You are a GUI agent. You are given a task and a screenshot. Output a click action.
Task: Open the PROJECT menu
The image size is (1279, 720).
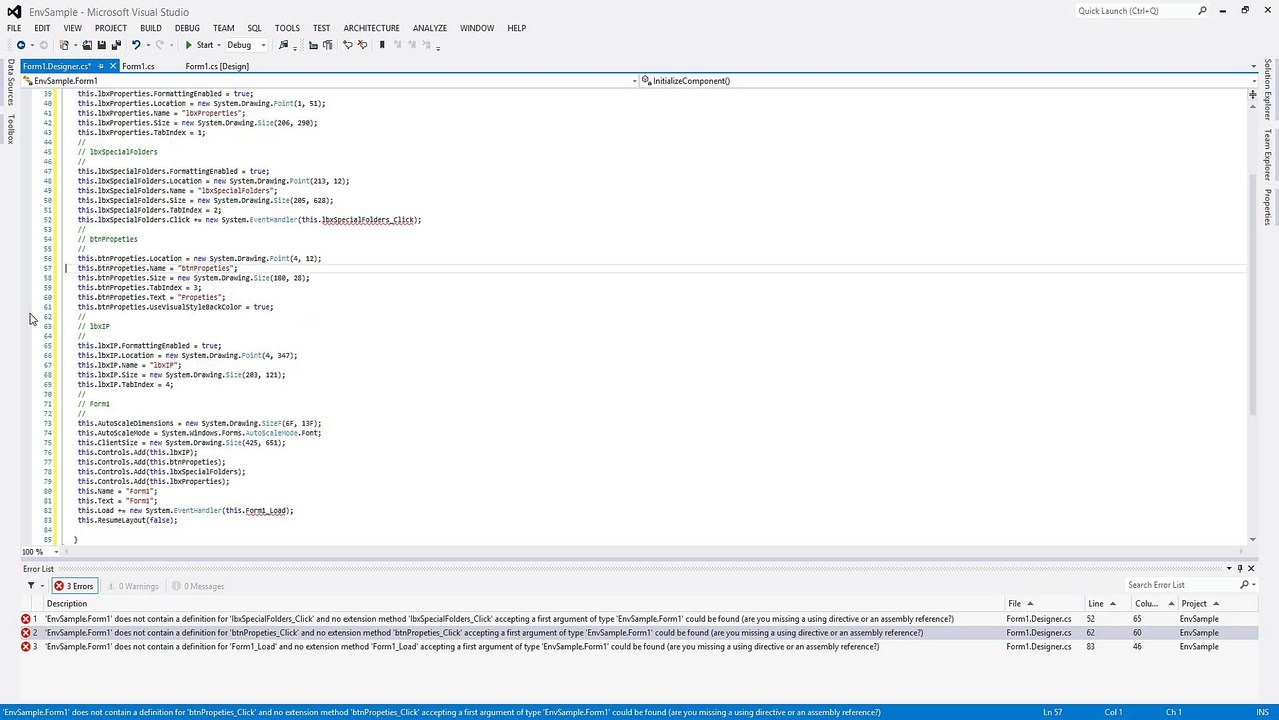coord(110,28)
